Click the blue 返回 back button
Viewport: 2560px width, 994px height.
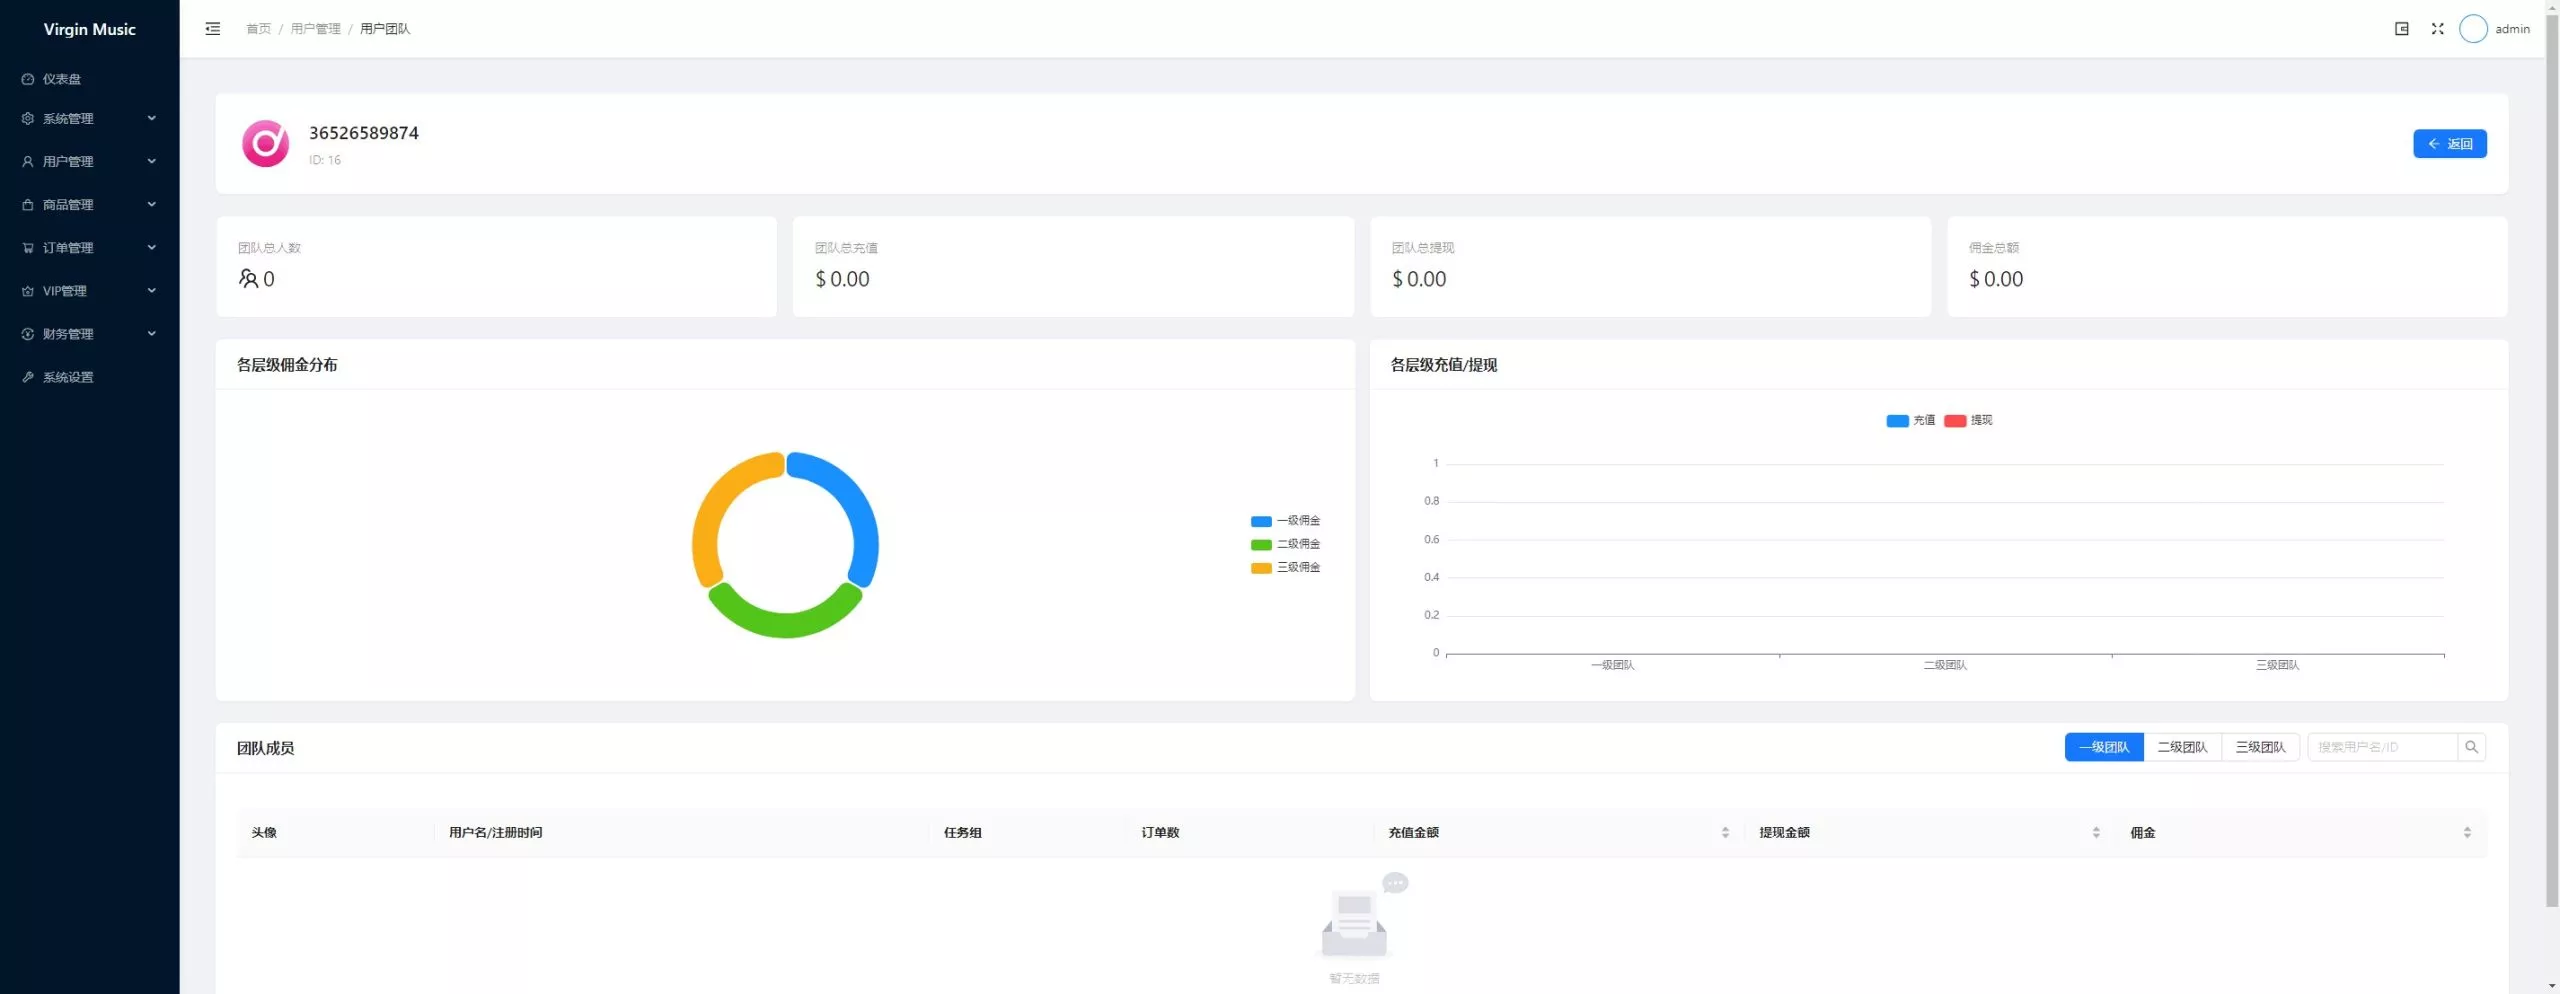pos(2449,144)
